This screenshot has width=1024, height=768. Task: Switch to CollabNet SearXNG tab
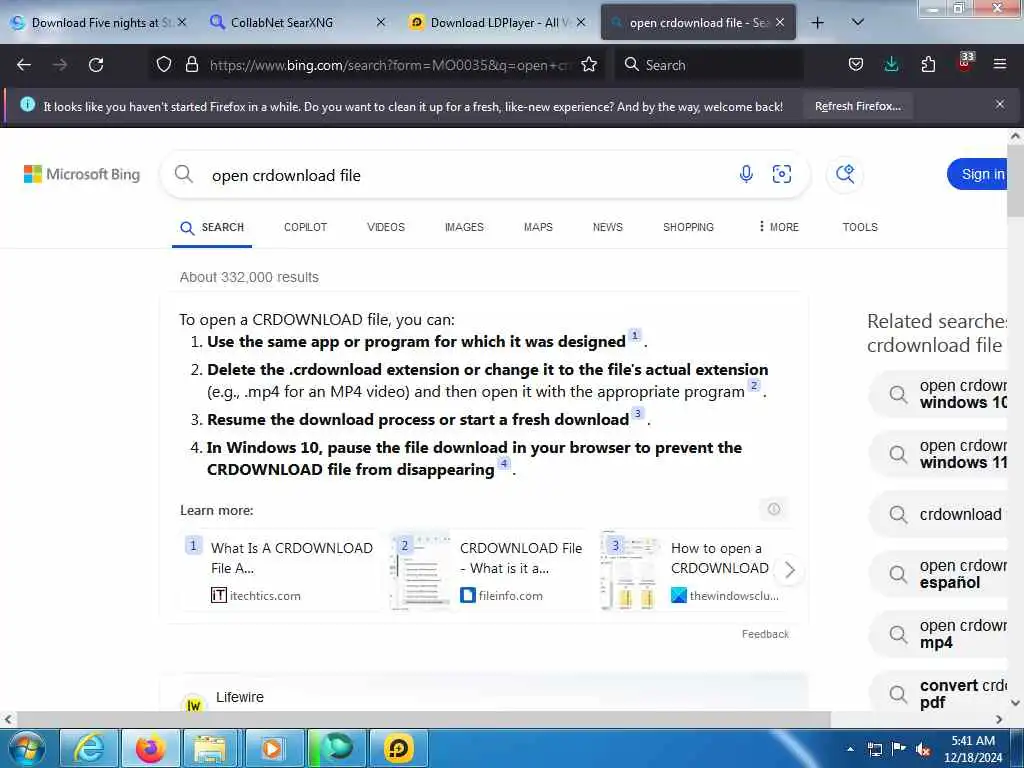click(x=298, y=23)
